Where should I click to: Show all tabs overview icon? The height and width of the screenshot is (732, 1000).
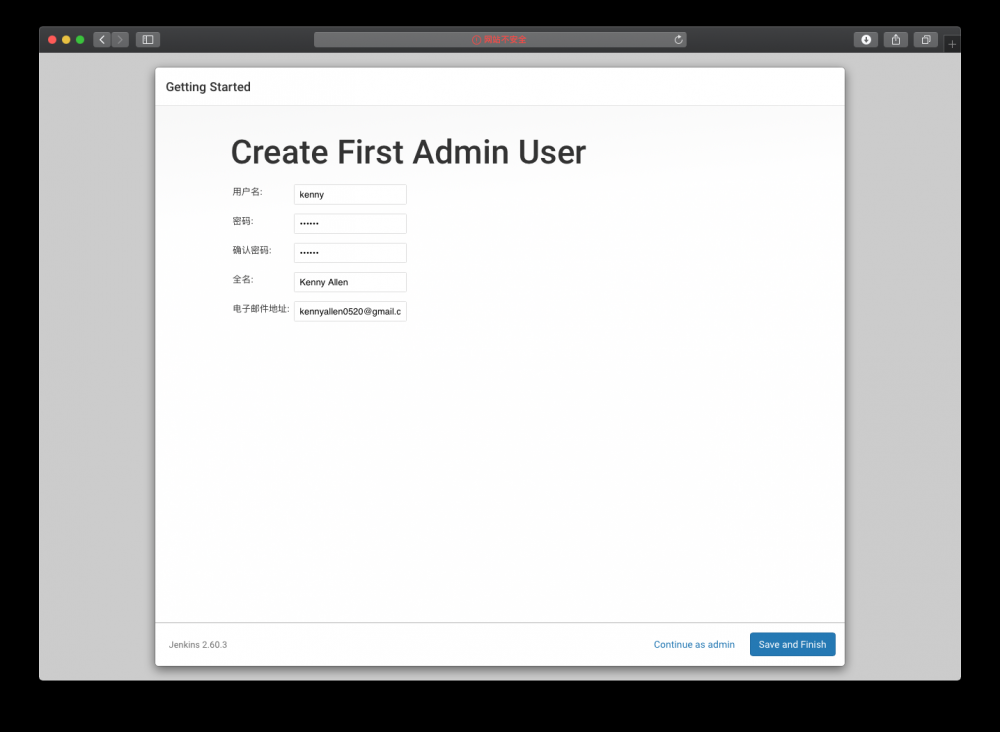[925, 40]
